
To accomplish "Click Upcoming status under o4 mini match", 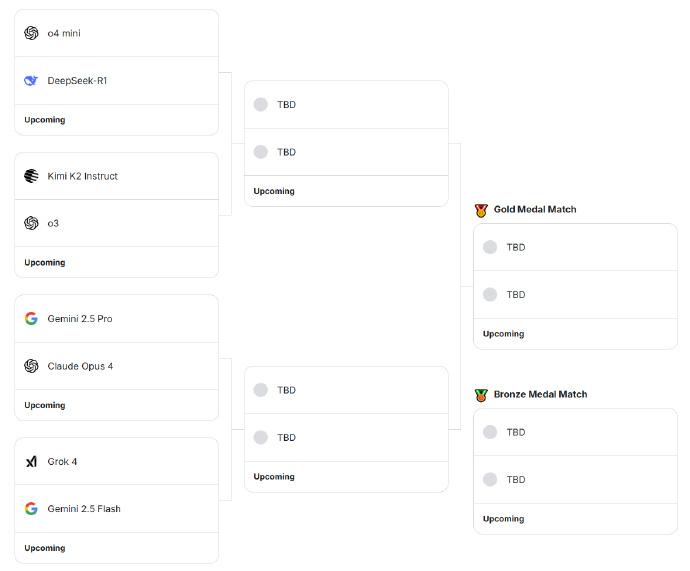I will tap(45, 120).
